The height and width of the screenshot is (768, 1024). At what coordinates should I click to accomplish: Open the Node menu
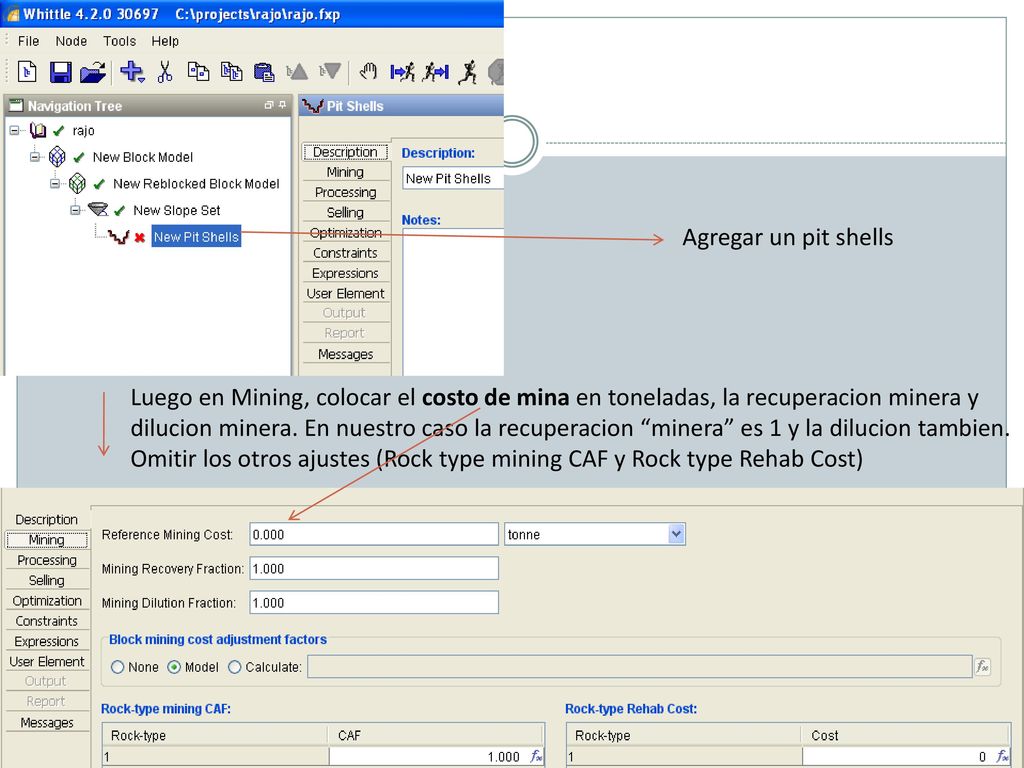(x=71, y=41)
